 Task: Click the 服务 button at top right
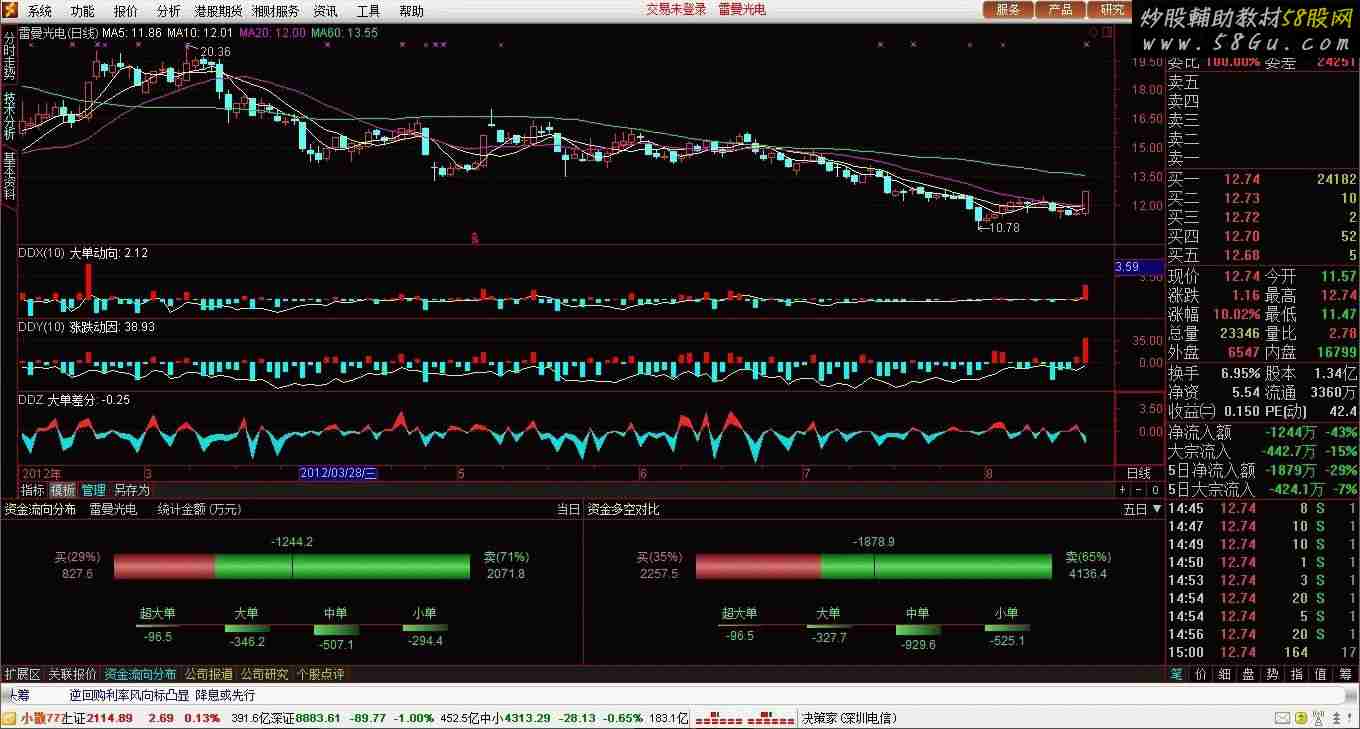[1008, 10]
